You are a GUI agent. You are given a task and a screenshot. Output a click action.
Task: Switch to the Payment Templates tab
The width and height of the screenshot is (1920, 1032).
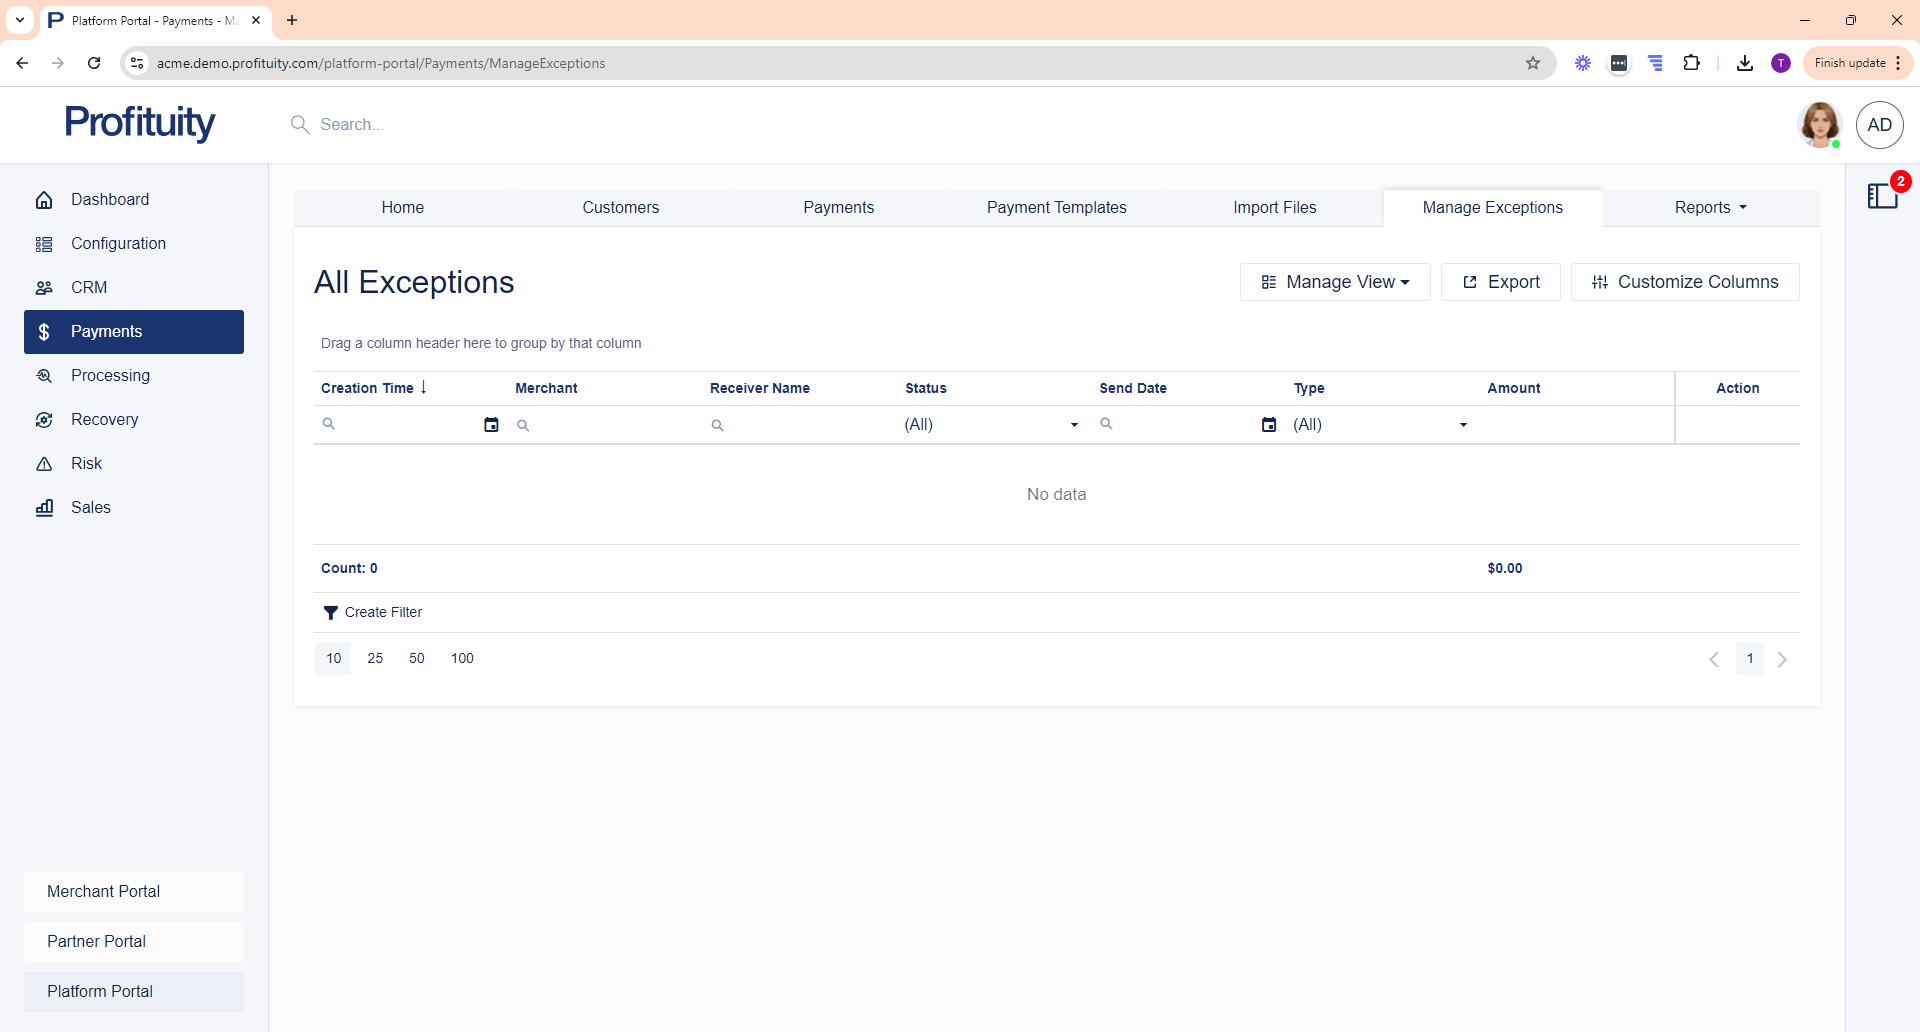(1056, 207)
